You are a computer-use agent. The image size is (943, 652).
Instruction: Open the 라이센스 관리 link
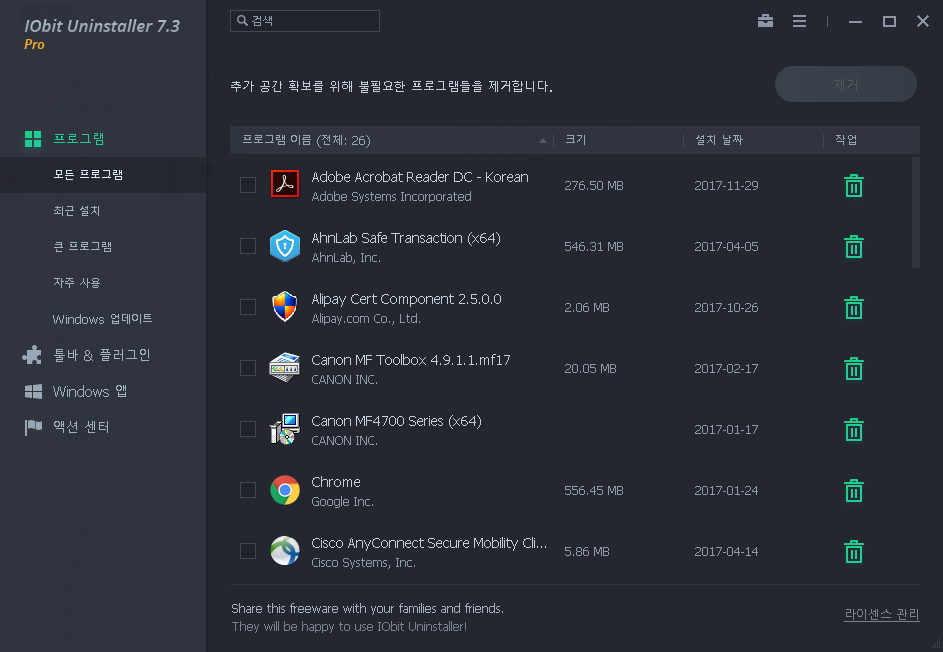(x=882, y=614)
